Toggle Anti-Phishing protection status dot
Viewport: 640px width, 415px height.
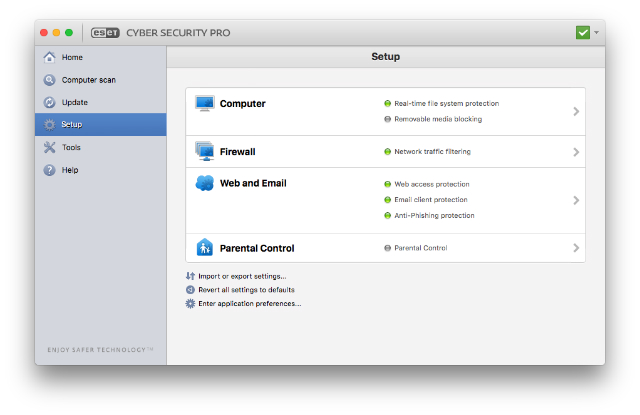click(x=387, y=215)
